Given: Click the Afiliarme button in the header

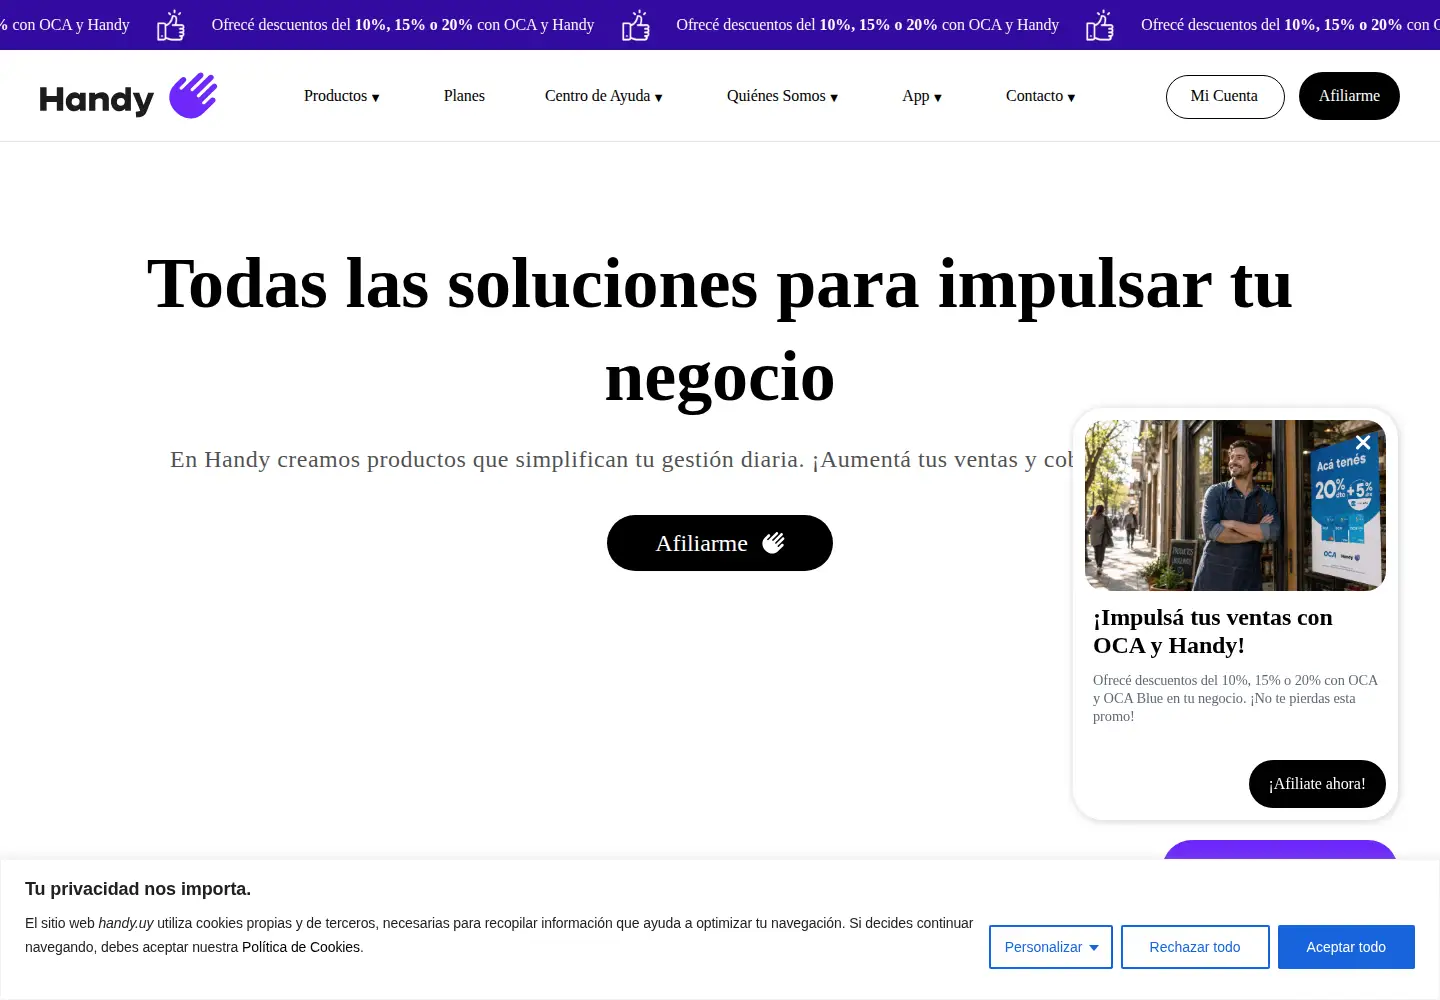Looking at the screenshot, I should point(1349,96).
